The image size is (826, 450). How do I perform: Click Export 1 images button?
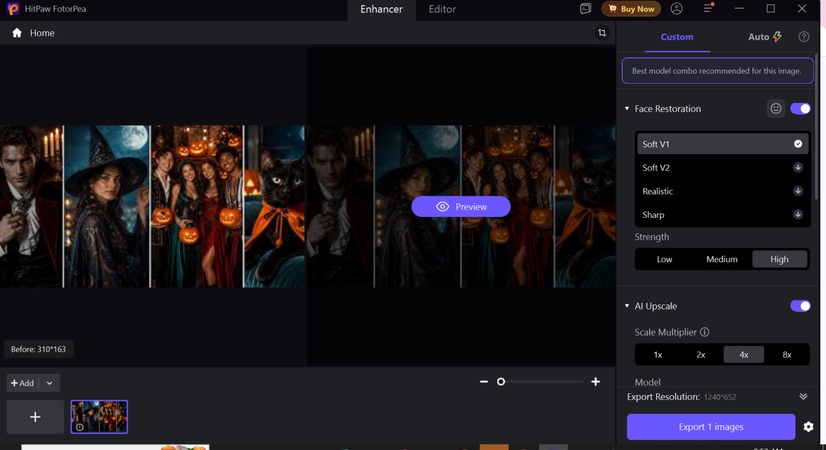click(x=711, y=427)
